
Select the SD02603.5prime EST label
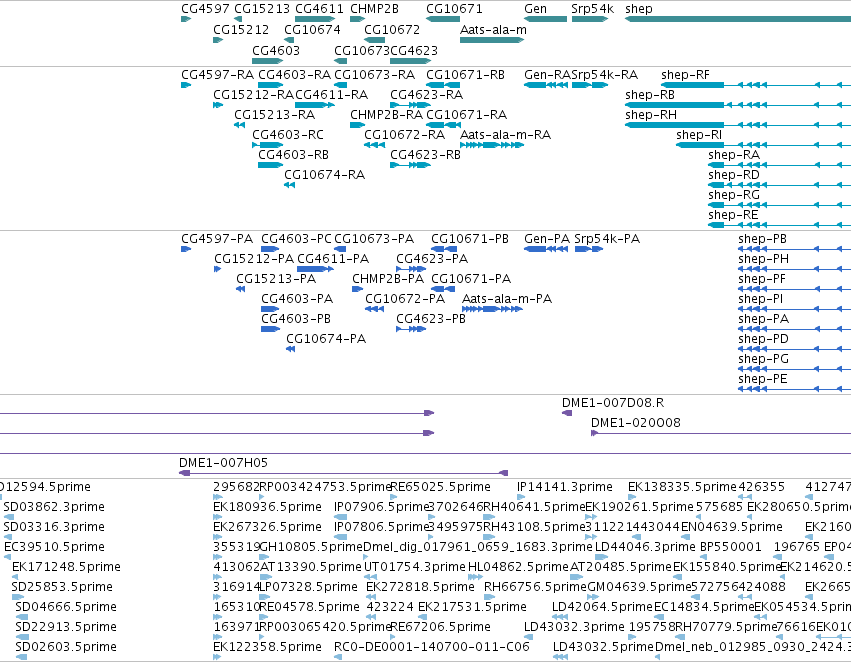pyautogui.click(x=66, y=647)
